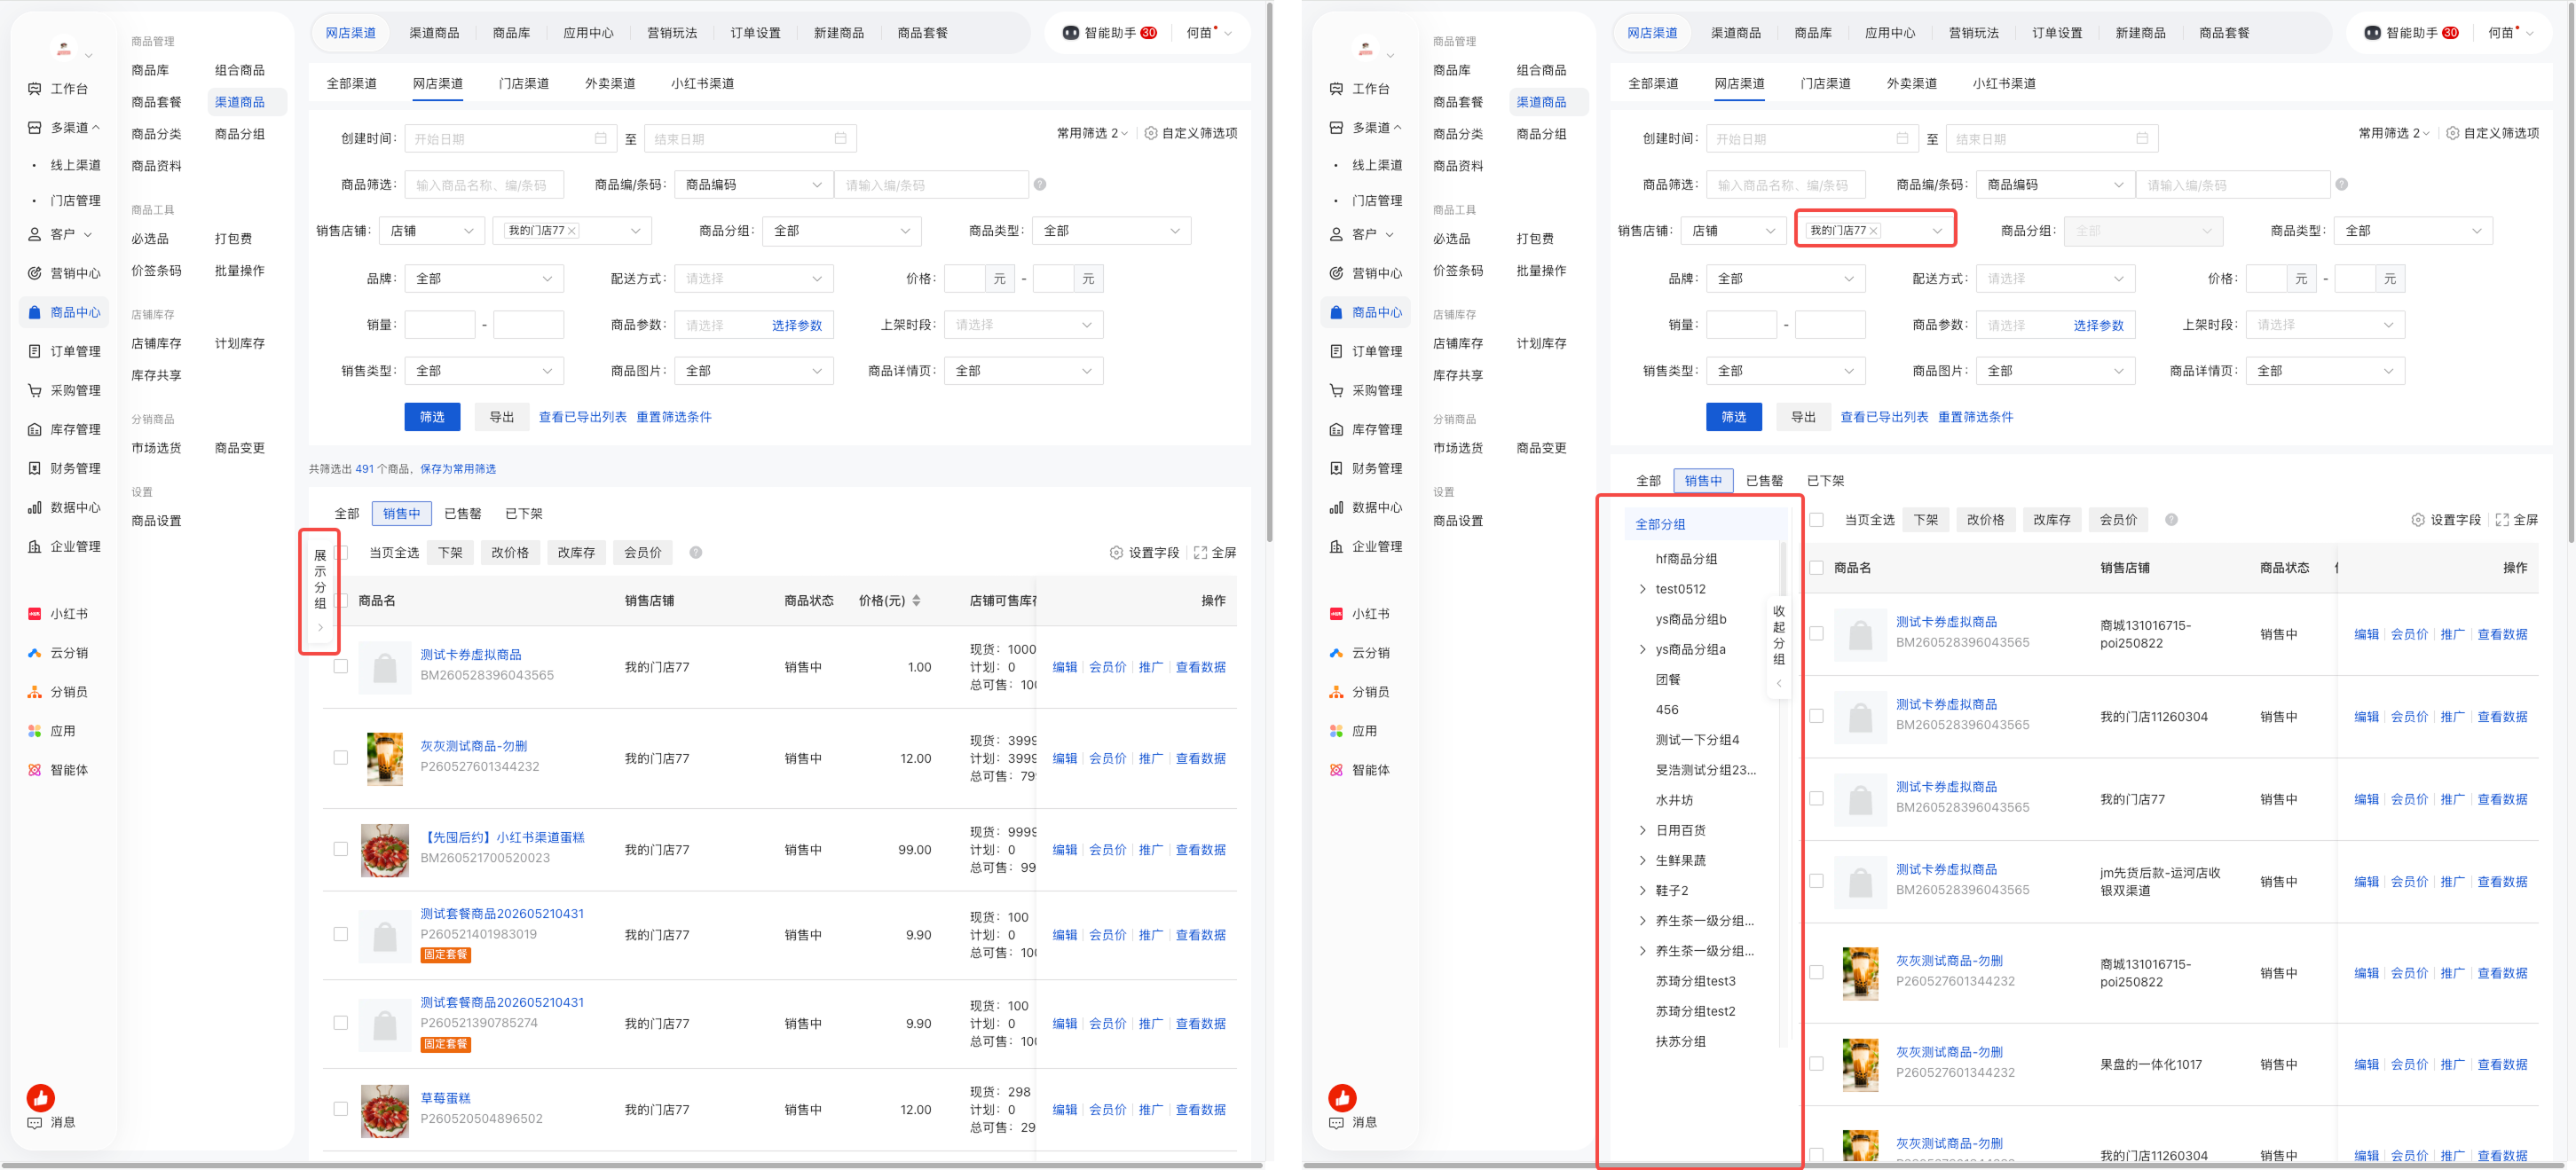
Task: Click help icon beside 会员价 in left screenshot
Action: pyautogui.click(x=696, y=553)
